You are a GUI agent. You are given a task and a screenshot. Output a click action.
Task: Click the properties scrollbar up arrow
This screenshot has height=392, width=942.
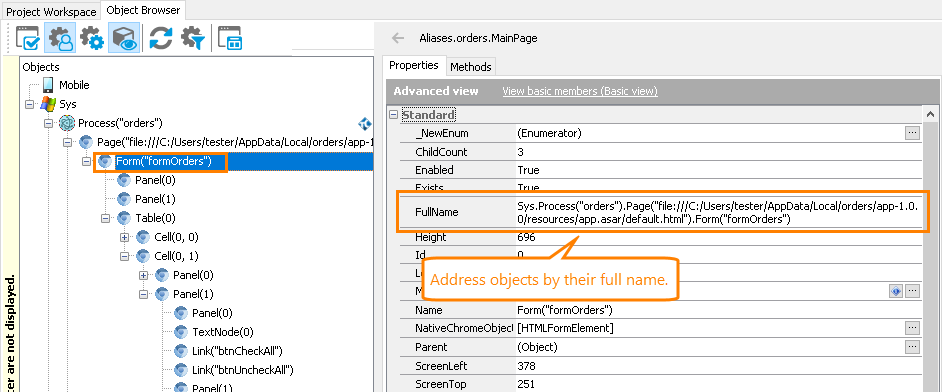click(930, 114)
